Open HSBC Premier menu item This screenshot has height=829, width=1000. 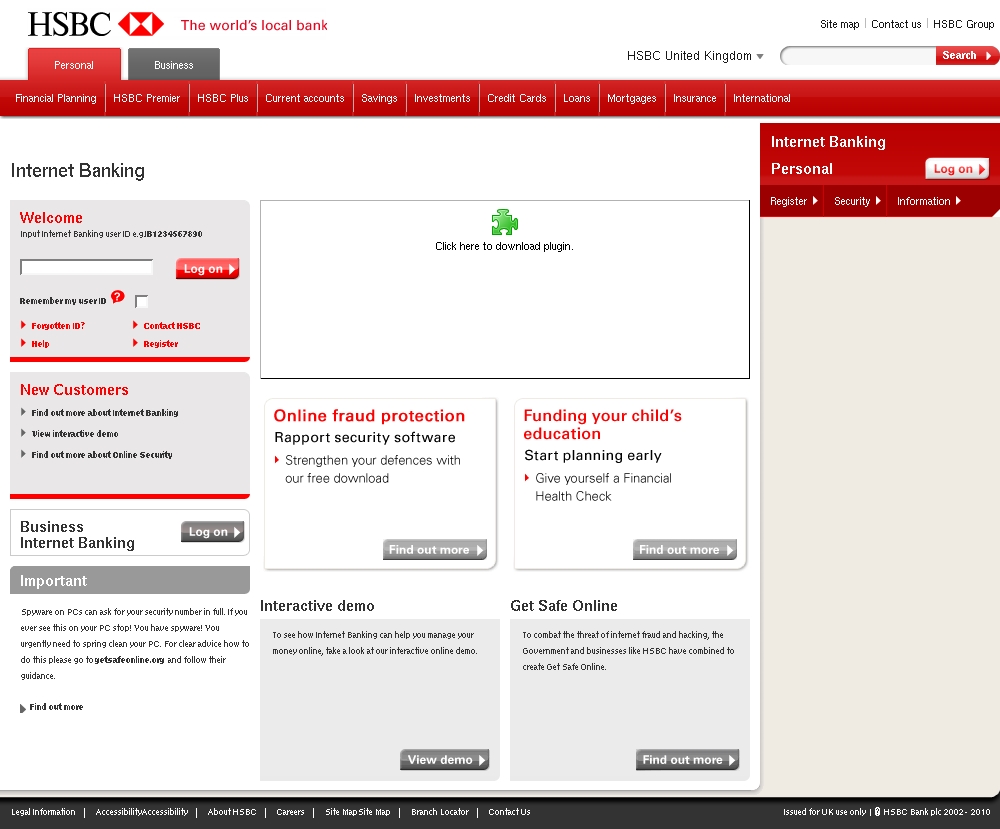[147, 98]
